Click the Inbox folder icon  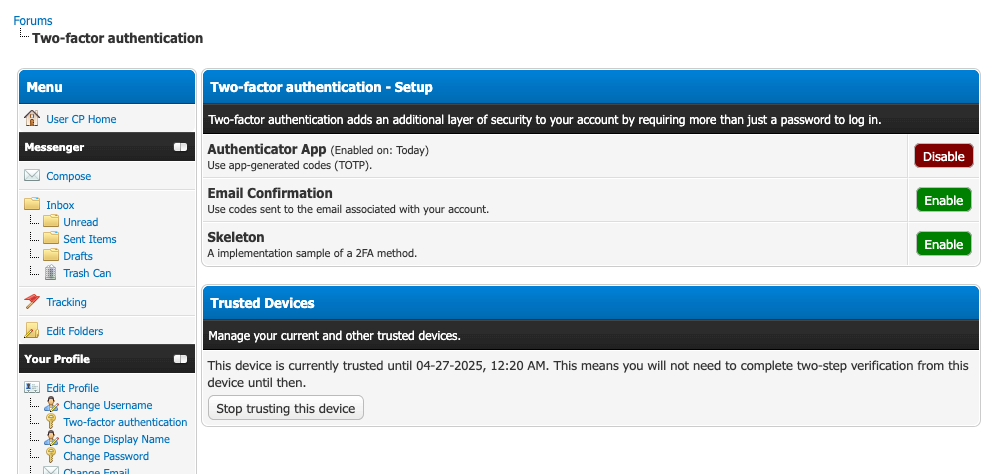click(x=32, y=205)
